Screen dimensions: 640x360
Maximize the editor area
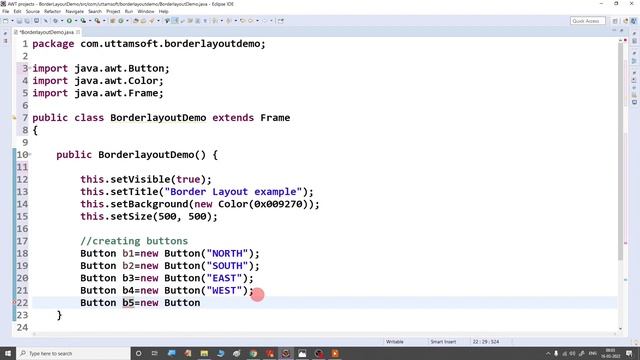(x=622, y=31)
